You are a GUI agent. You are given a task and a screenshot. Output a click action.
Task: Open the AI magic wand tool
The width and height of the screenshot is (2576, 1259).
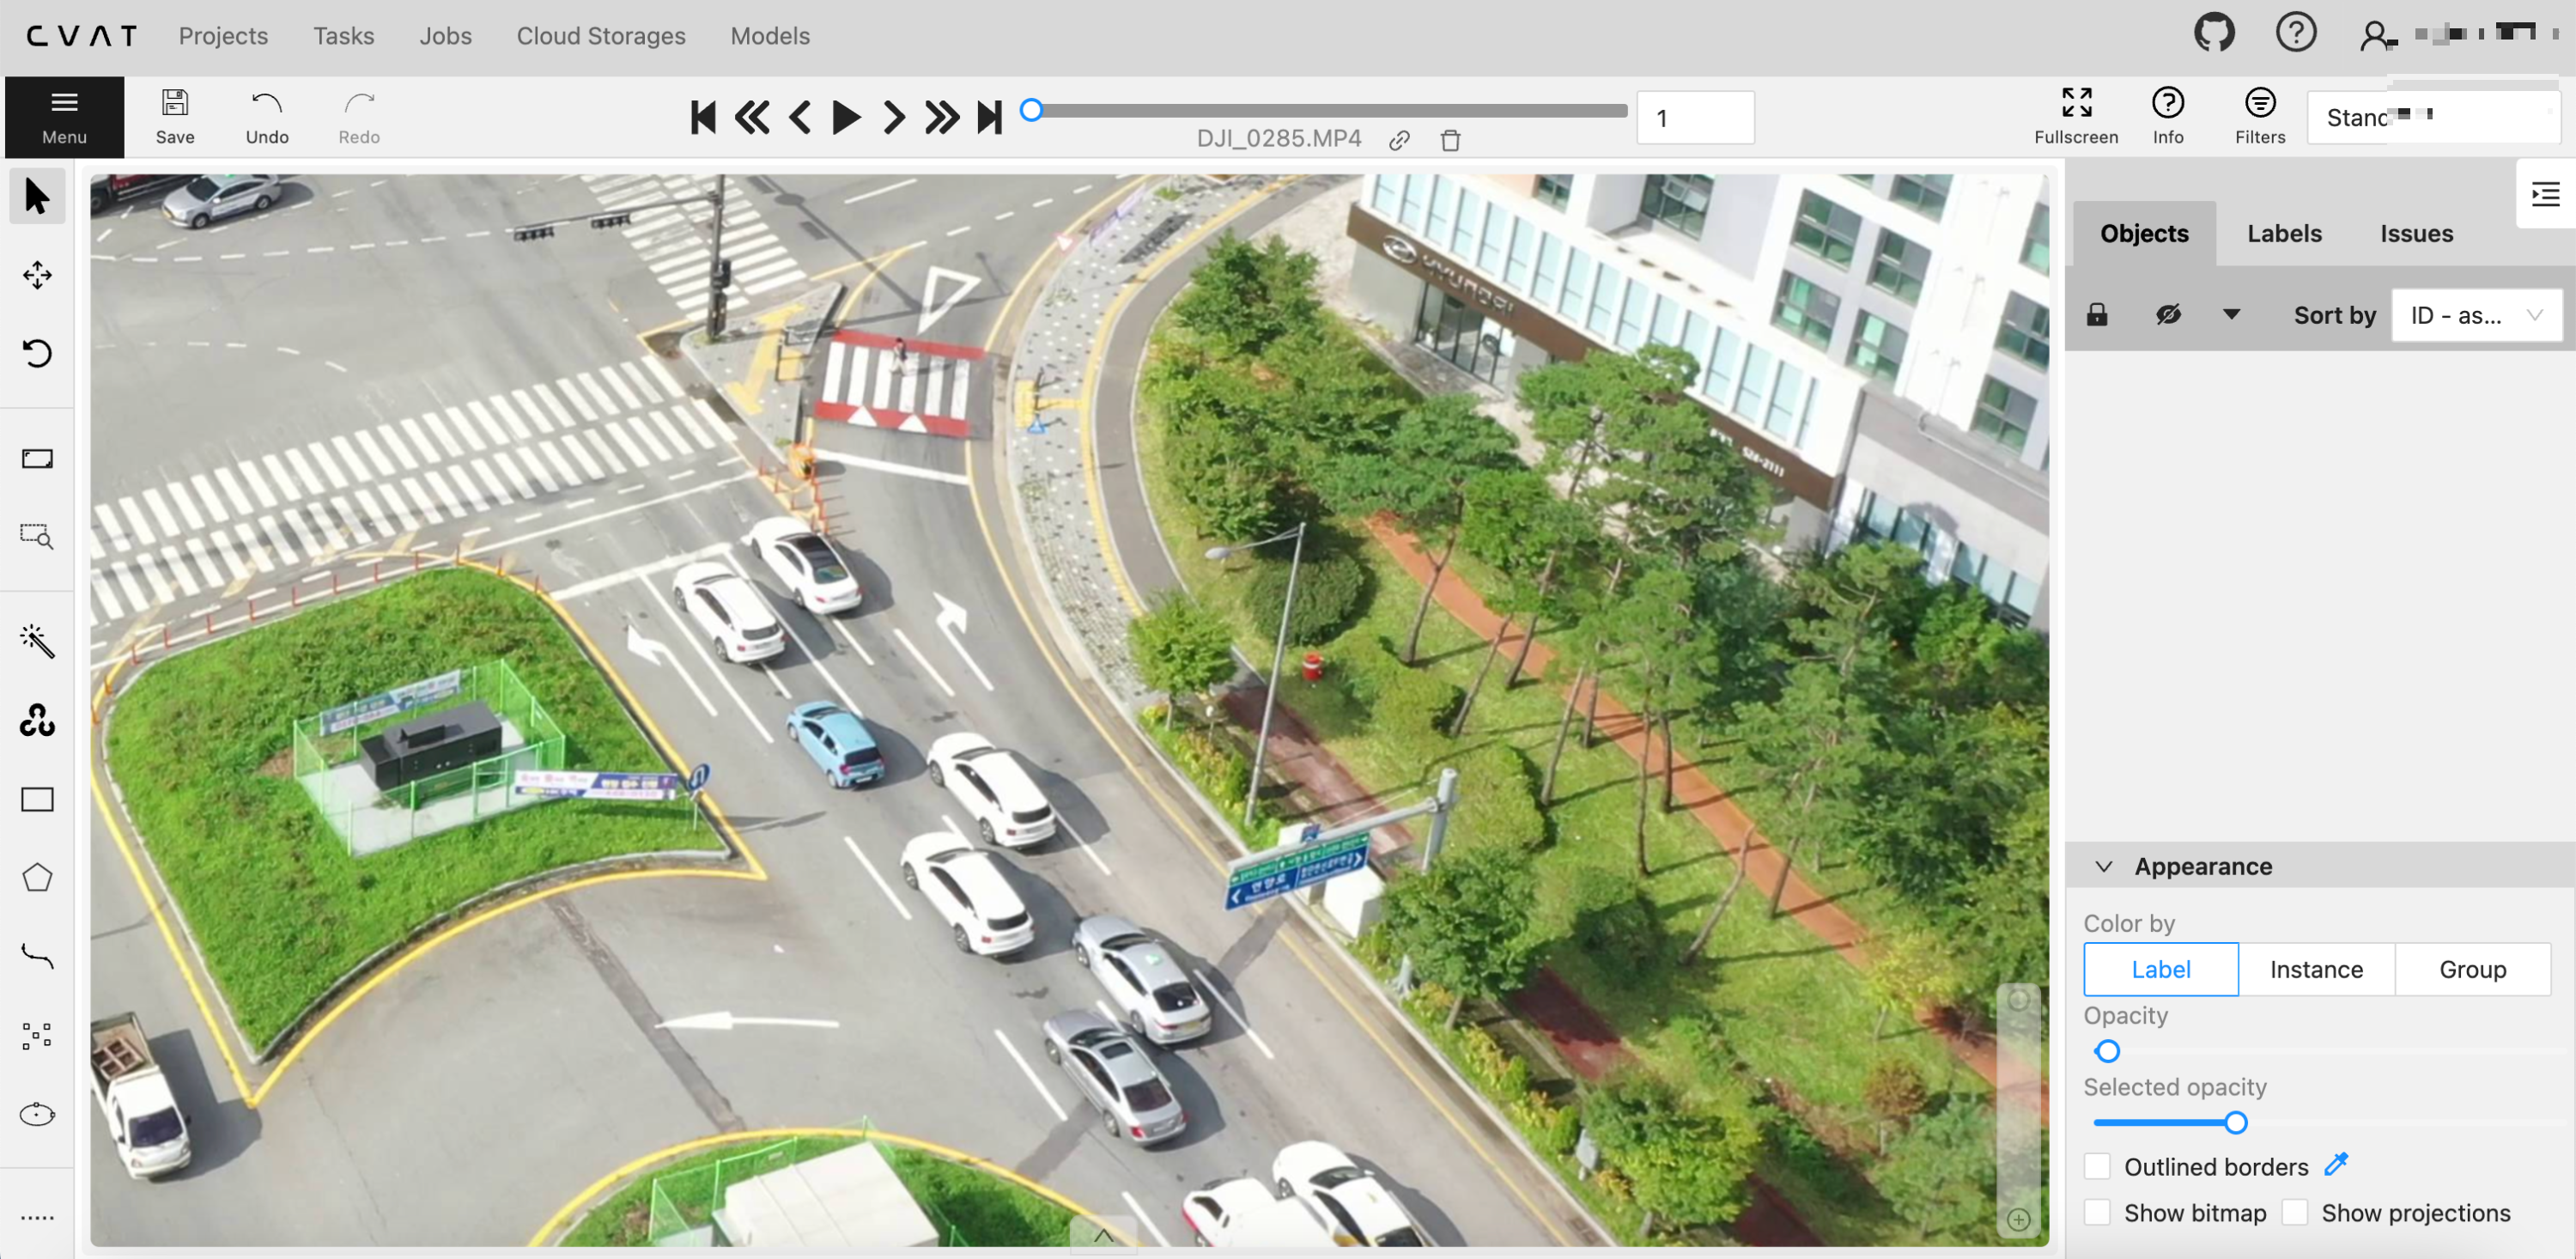click(37, 641)
